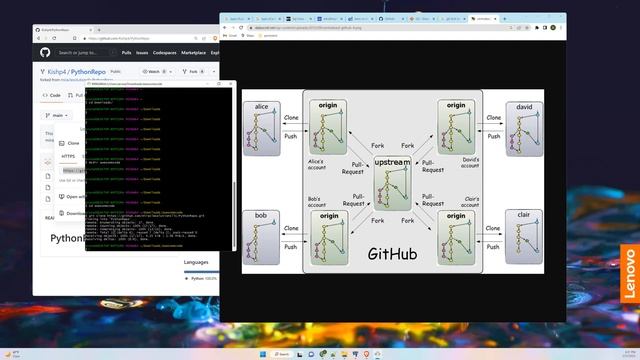Image resolution: width=640 pixels, height=360 pixels.
Task: Open the Maps bookmark
Action: 248,36
